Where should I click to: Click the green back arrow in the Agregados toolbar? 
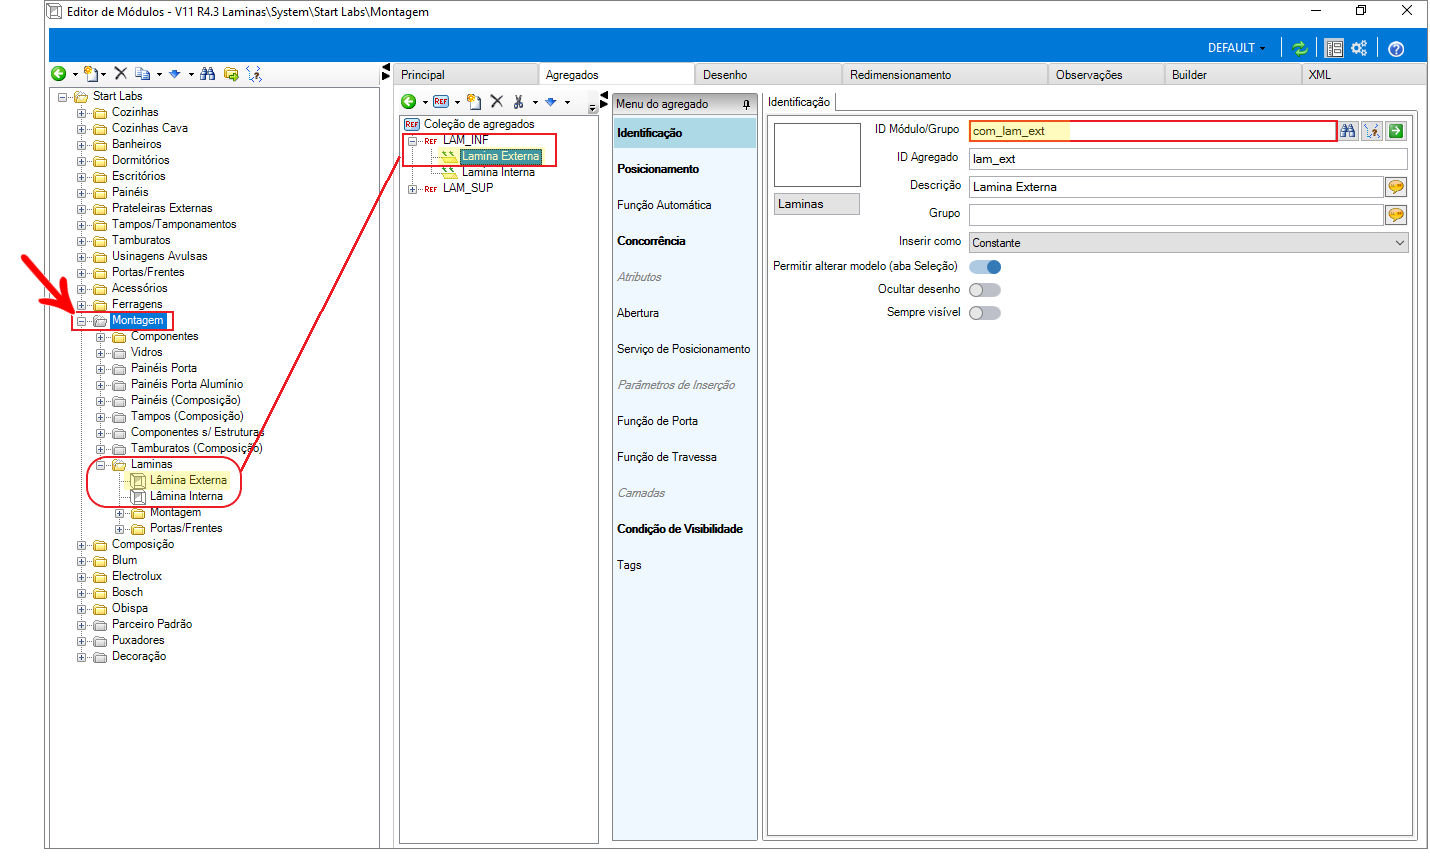click(x=409, y=102)
